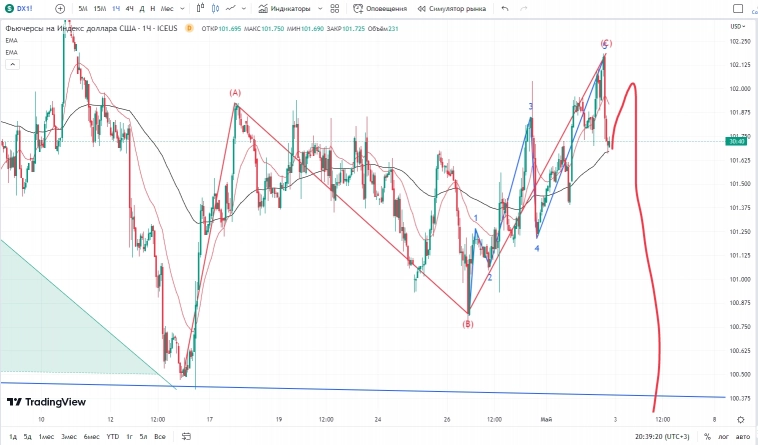Select the 4Ч timeframe

pos(129,9)
